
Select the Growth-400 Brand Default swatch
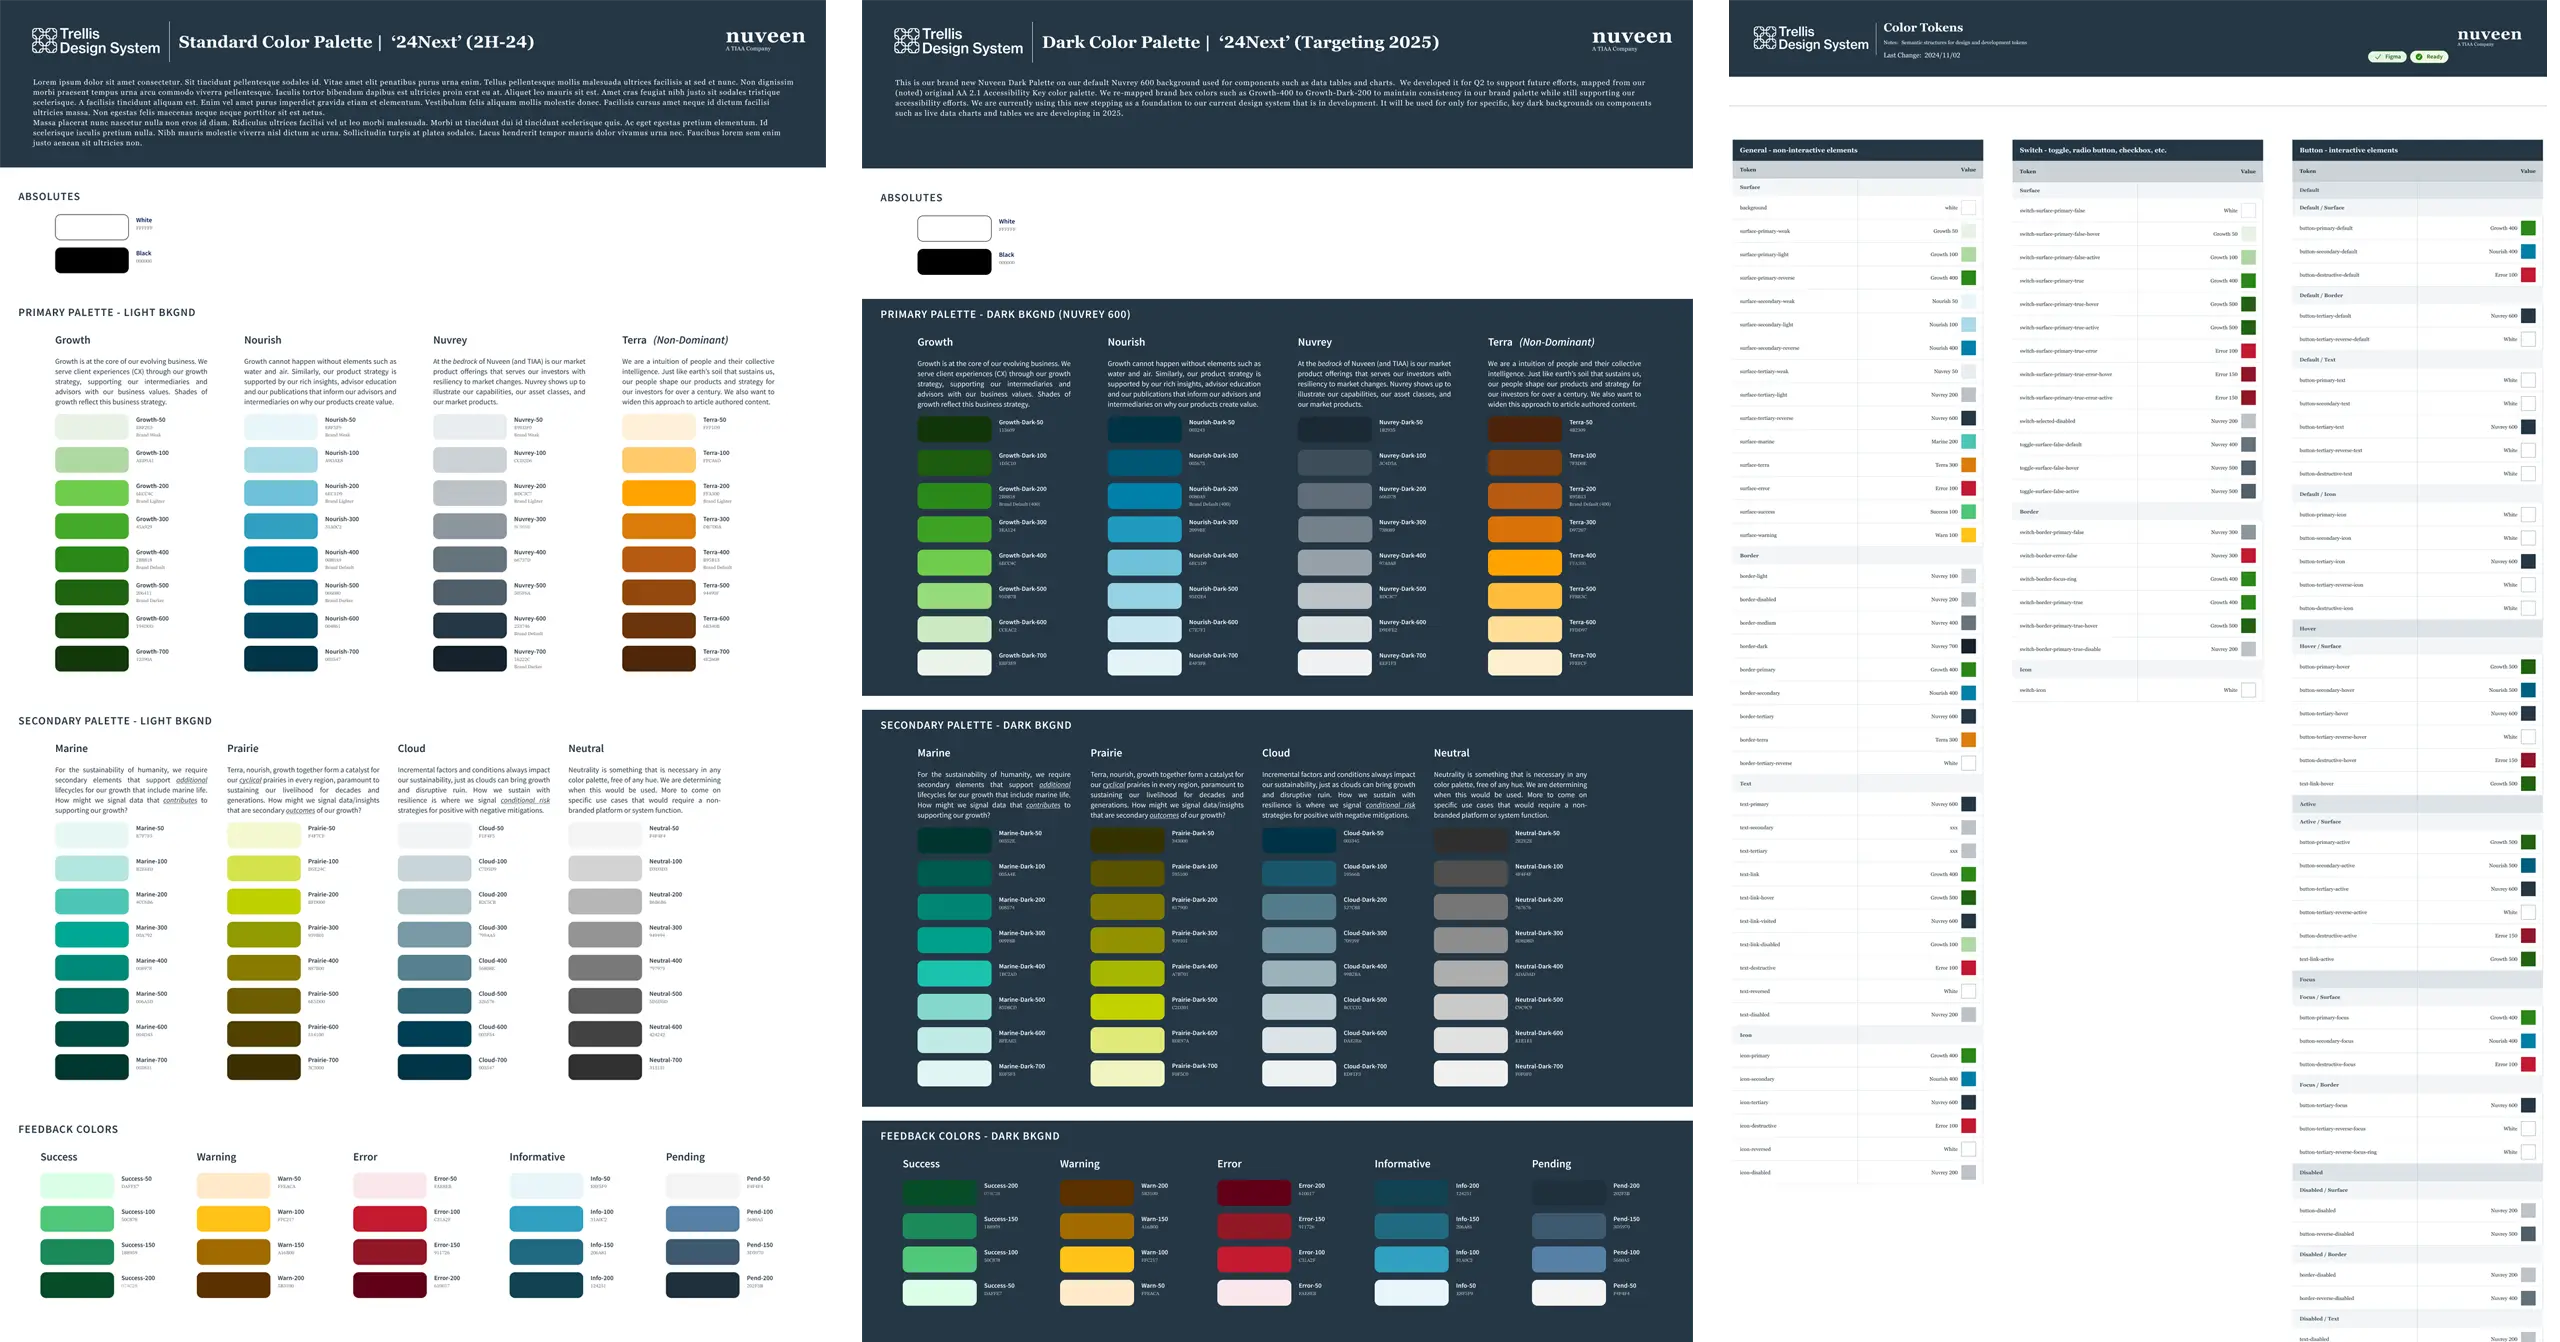pos(93,558)
